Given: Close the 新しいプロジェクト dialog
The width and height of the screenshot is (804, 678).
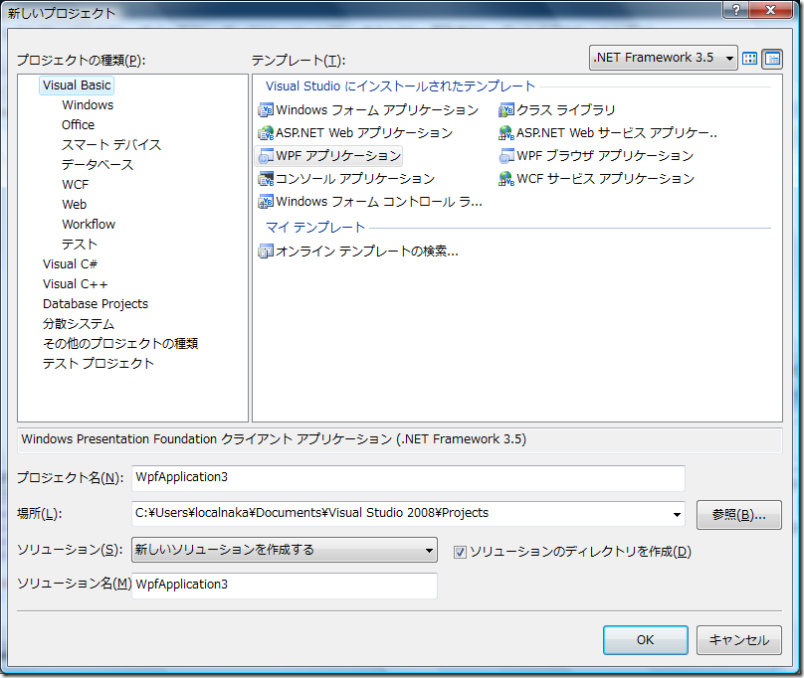Looking at the screenshot, I should tap(770, 10).
